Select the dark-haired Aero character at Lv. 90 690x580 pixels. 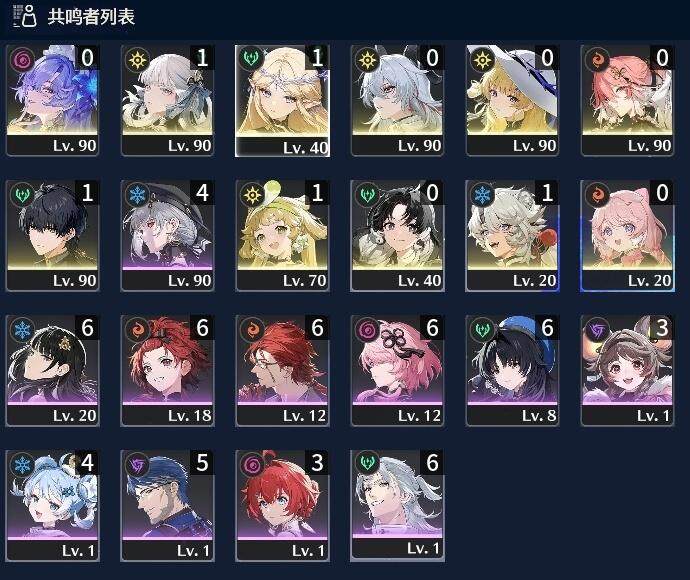pos(52,235)
